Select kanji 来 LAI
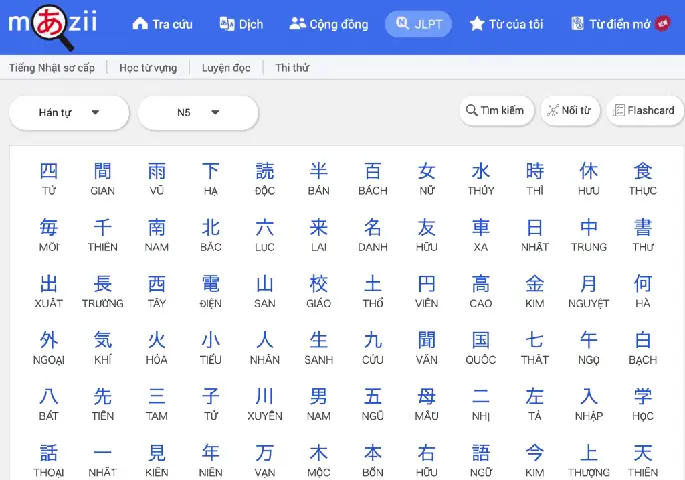Image resolution: width=685 pixels, height=480 pixels. (318, 235)
